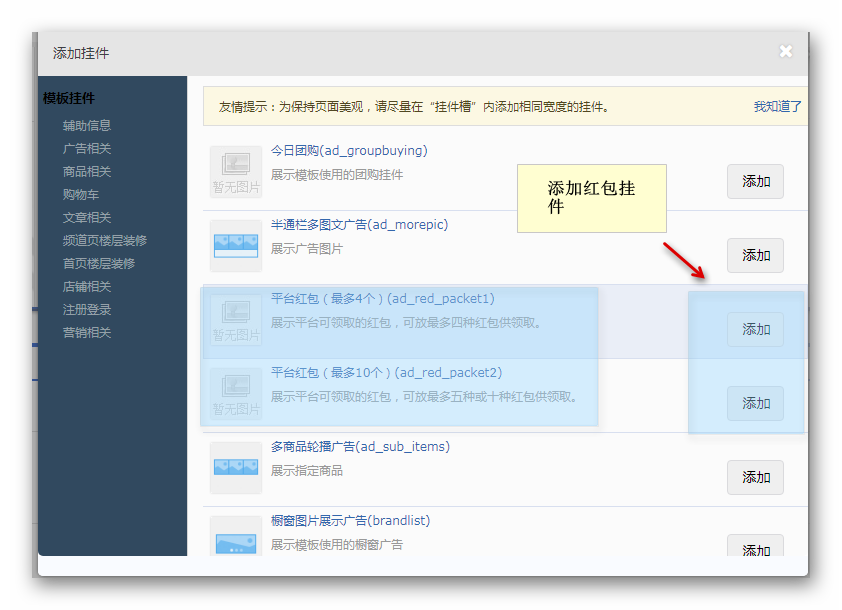The width and height of the screenshot is (842, 610).
Task: Open 橱窗图片展示广告(brandlist) title link
Action: pyautogui.click(x=350, y=521)
